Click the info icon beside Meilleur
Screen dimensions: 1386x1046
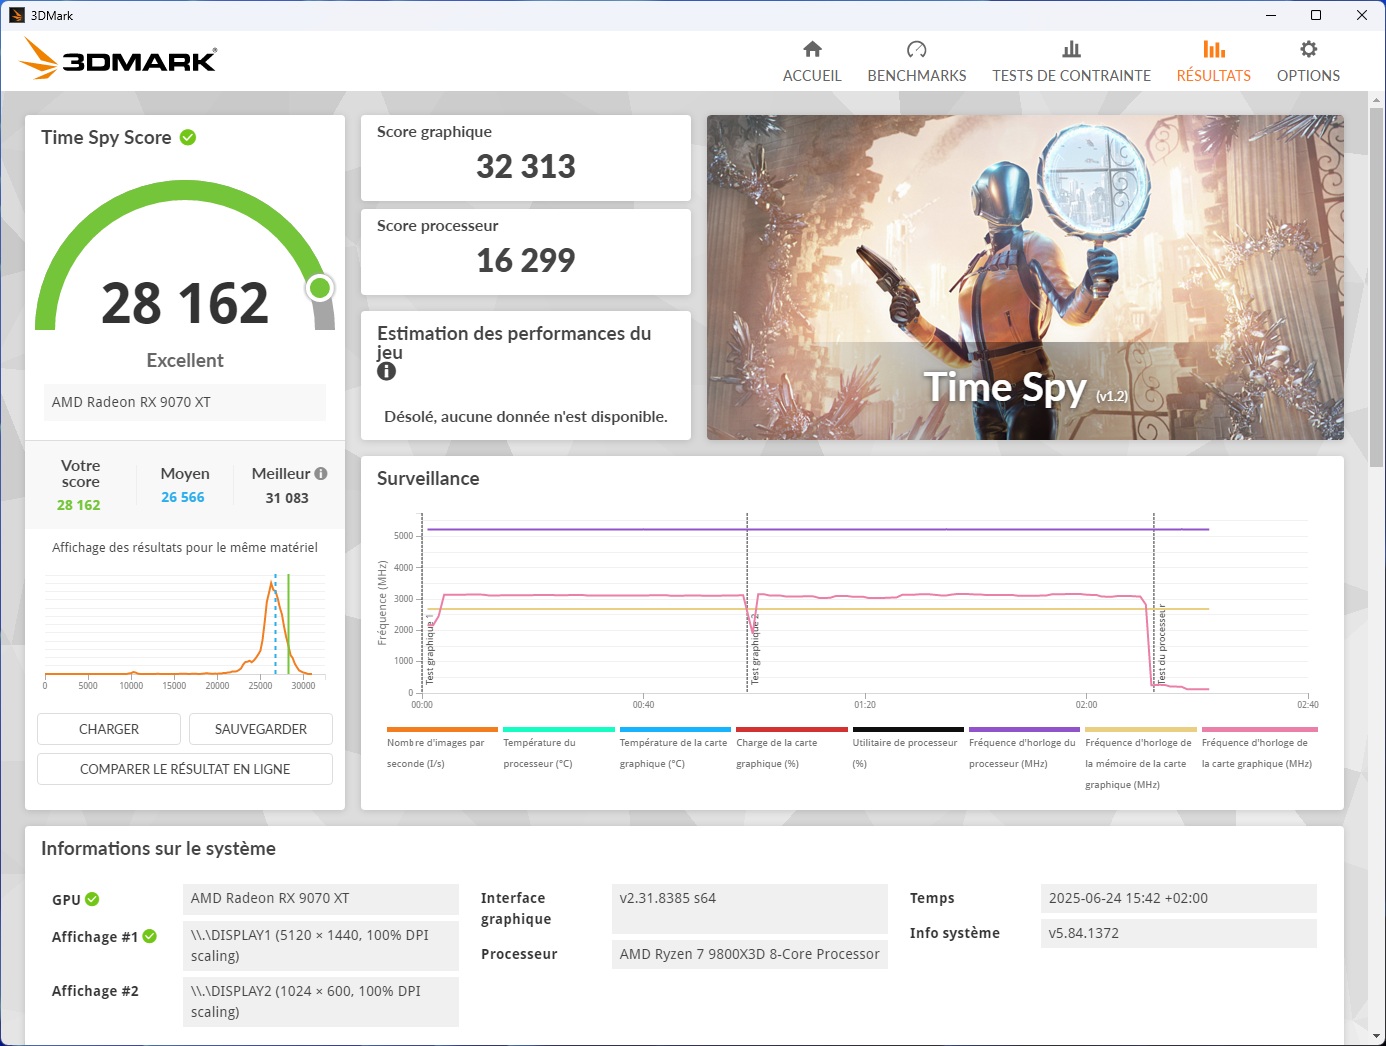[x=321, y=474]
